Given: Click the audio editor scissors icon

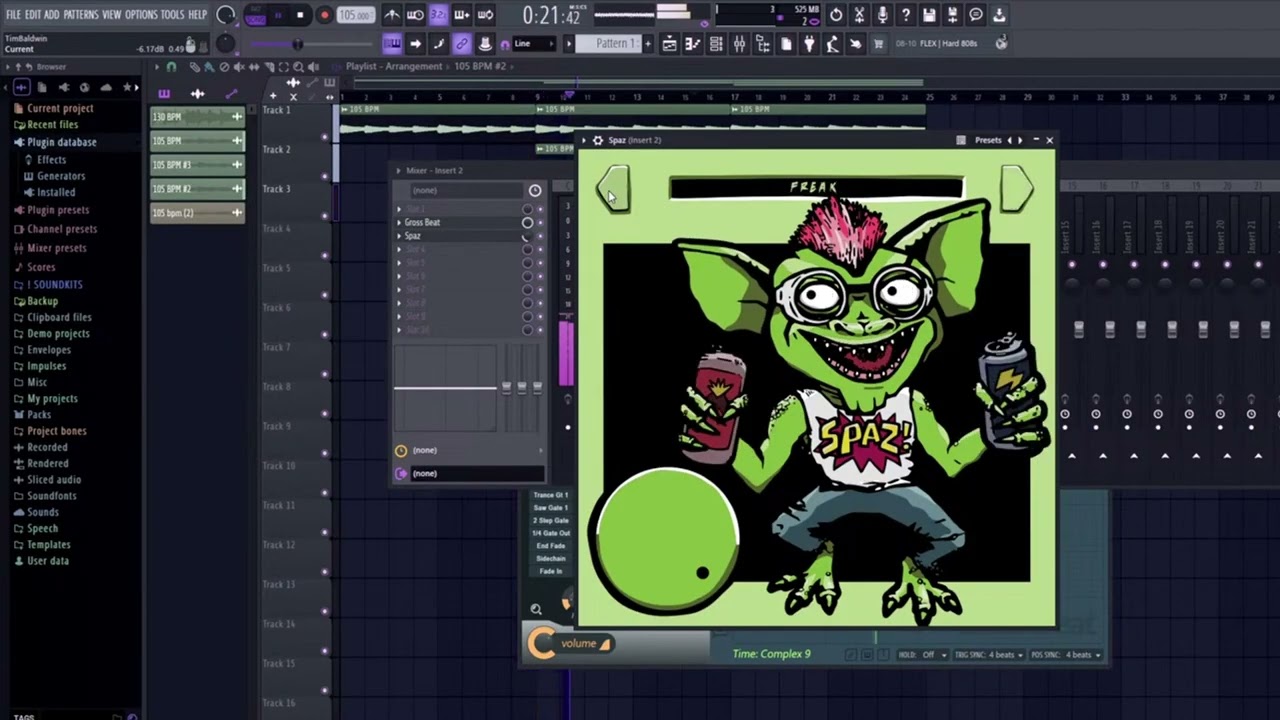Looking at the screenshot, I should coord(859,15).
